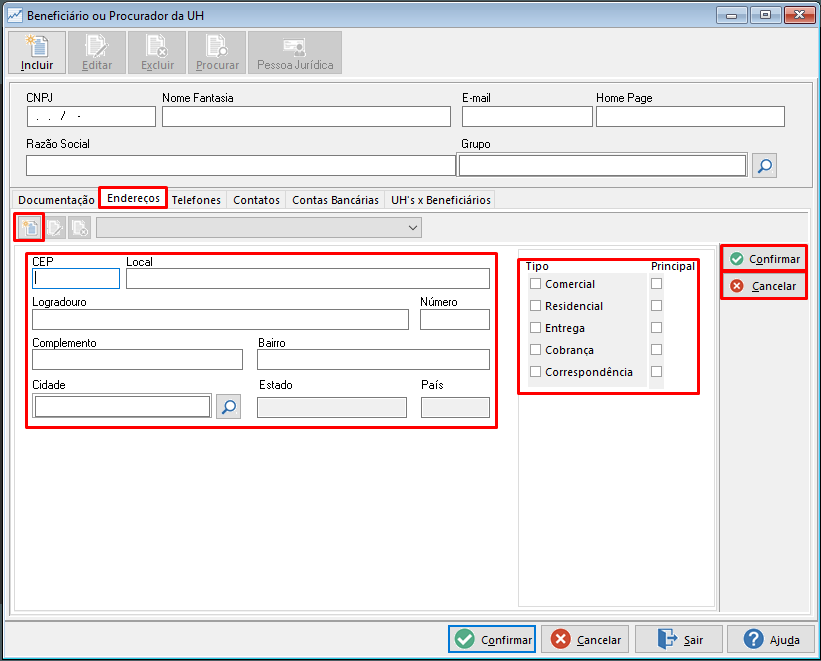Switch to the Documentação tab
Screen dimensions: 821x661
pyautogui.click(x=56, y=200)
